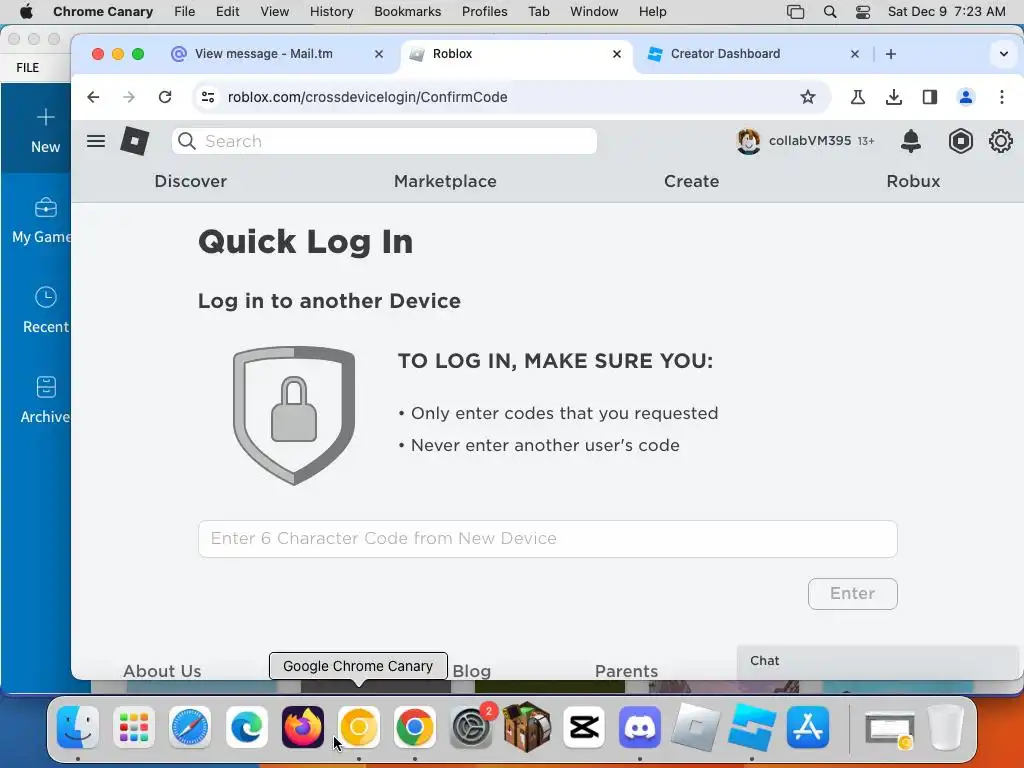Close the Creator Dashboard tab
The image size is (1024, 768).
point(855,54)
